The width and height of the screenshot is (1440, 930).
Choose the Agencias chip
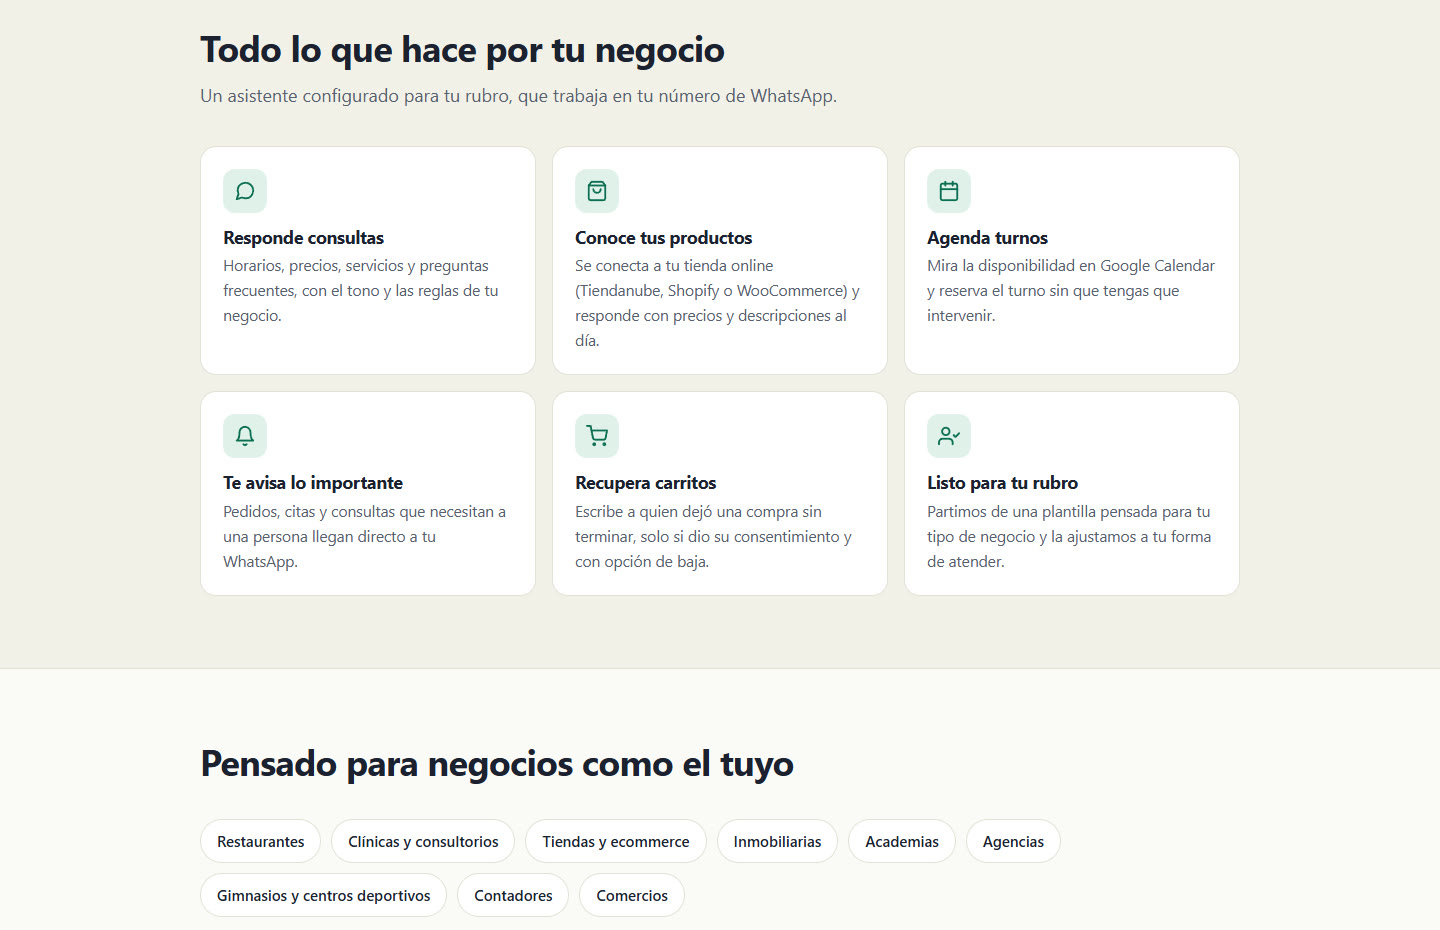click(x=1013, y=841)
